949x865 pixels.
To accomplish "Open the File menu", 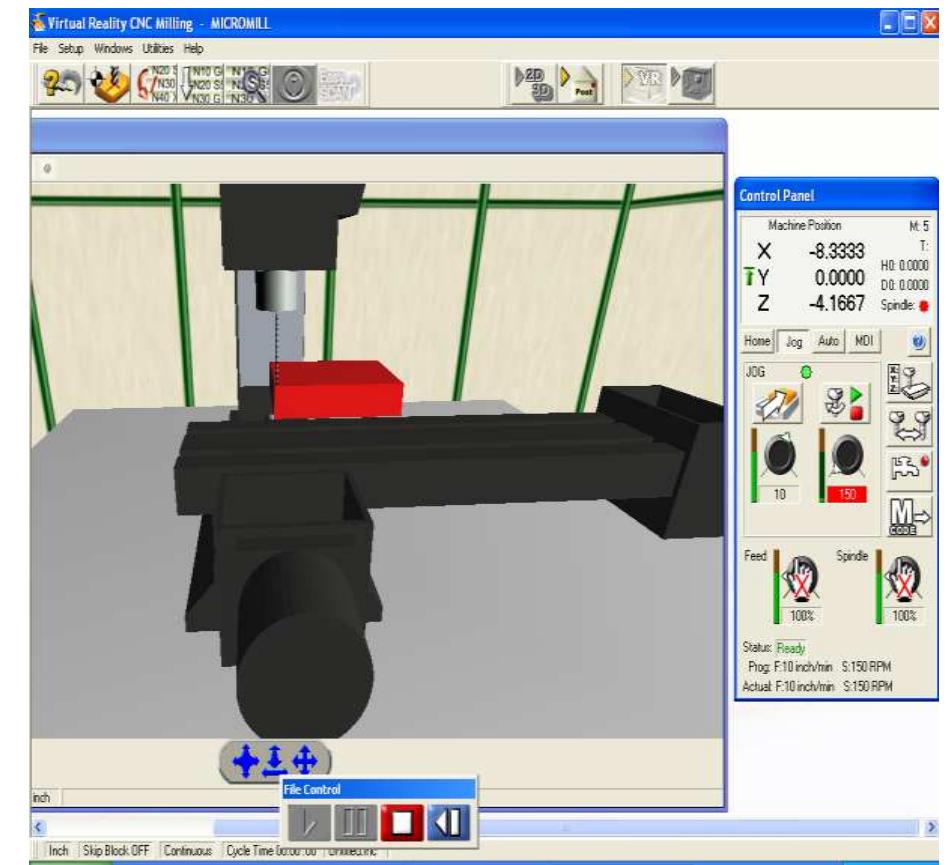I will coord(41,48).
